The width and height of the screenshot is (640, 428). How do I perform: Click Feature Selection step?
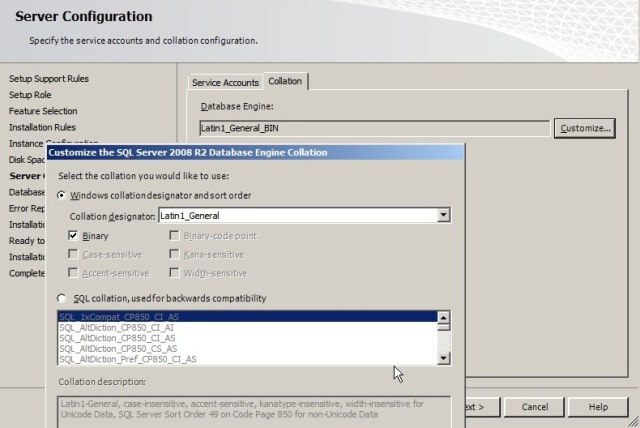[x=43, y=111]
